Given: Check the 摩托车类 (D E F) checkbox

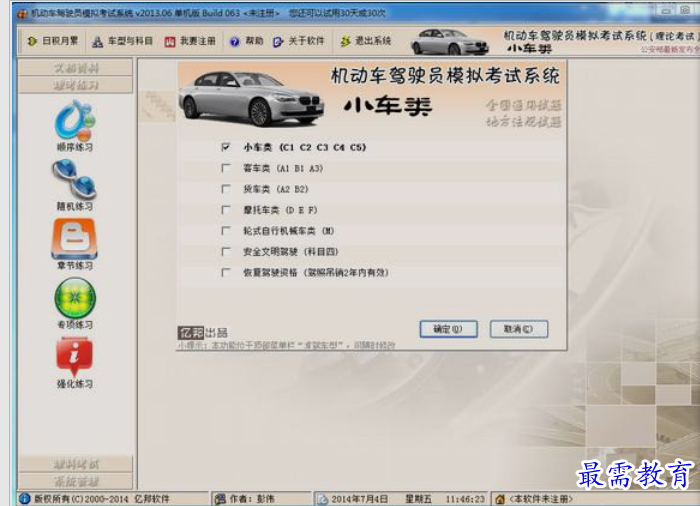Looking at the screenshot, I should [226, 210].
